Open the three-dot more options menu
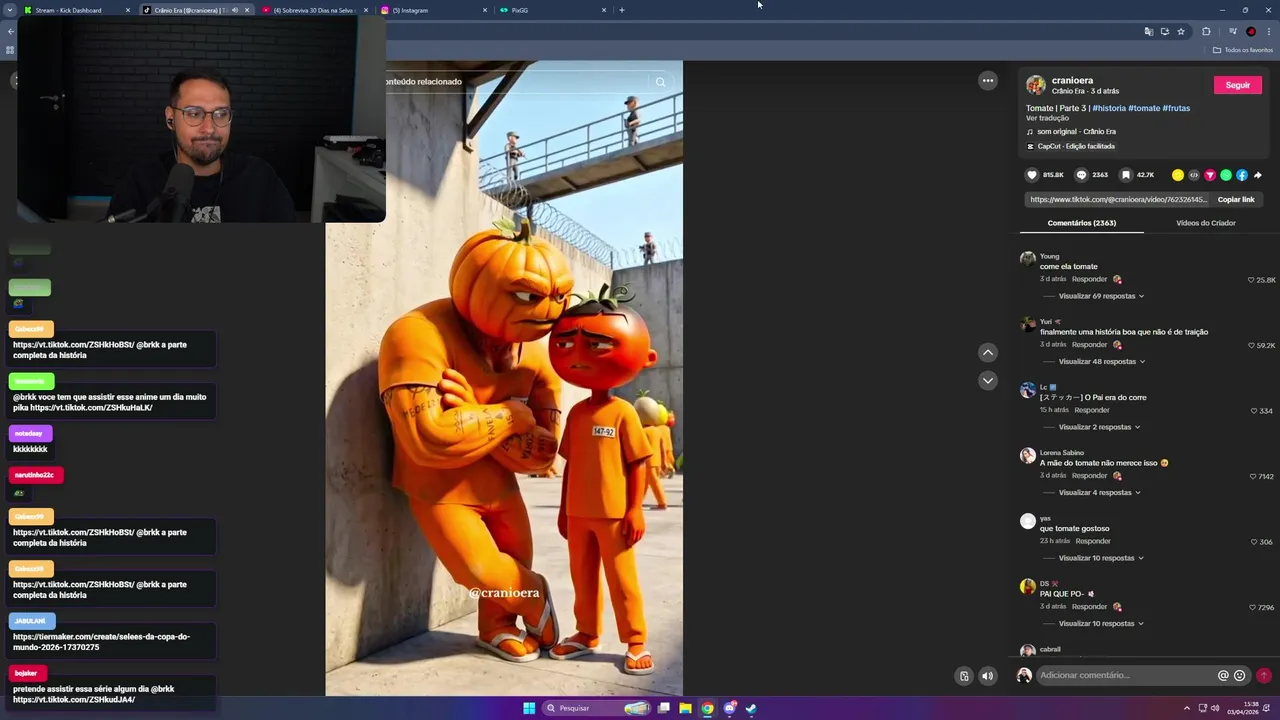Screen dimensions: 1280x720 [x=988, y=81]
